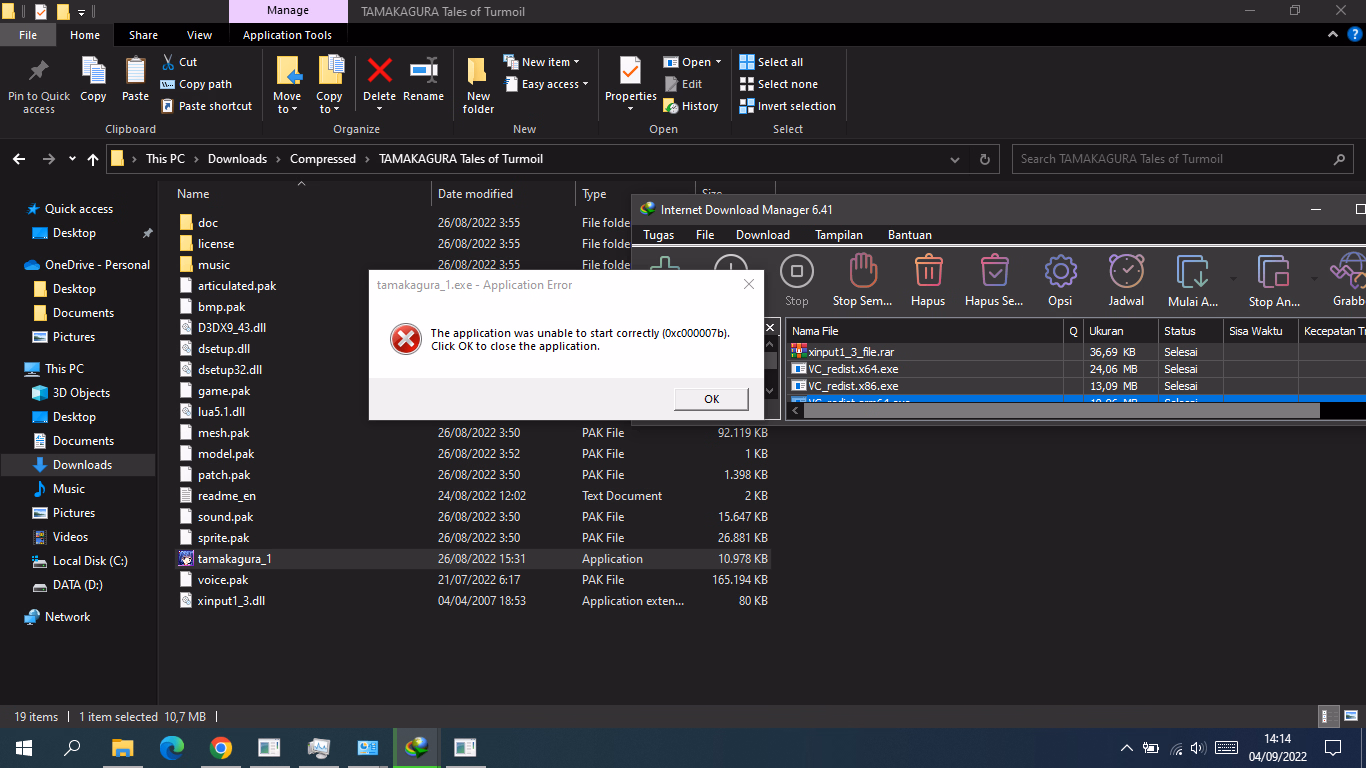Viewport: 1366px width, 768px height.
Task: Click the search box for TAMAKAGURA folder
Action: point(1183,159)
